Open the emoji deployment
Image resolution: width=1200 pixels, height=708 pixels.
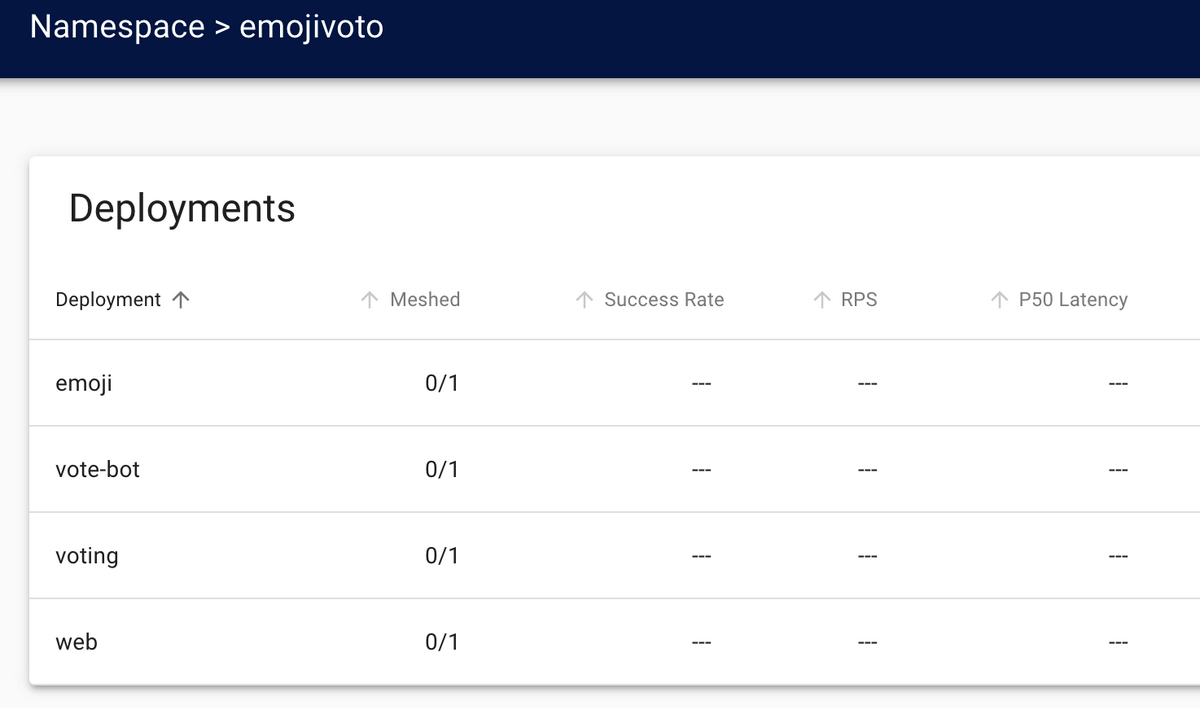tap(84, 383)
